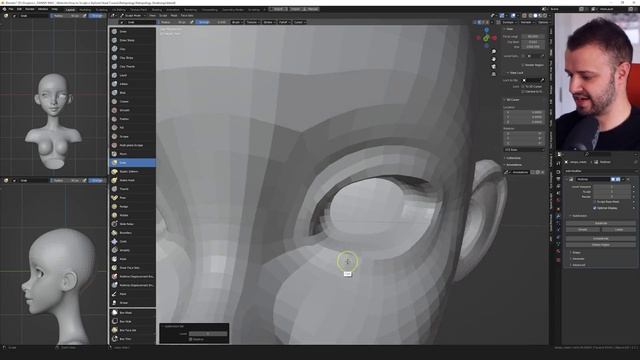This screenshot has height=360, width=640.
Task: Select the Smooth brush tool
Action: (x=132, y=110)
